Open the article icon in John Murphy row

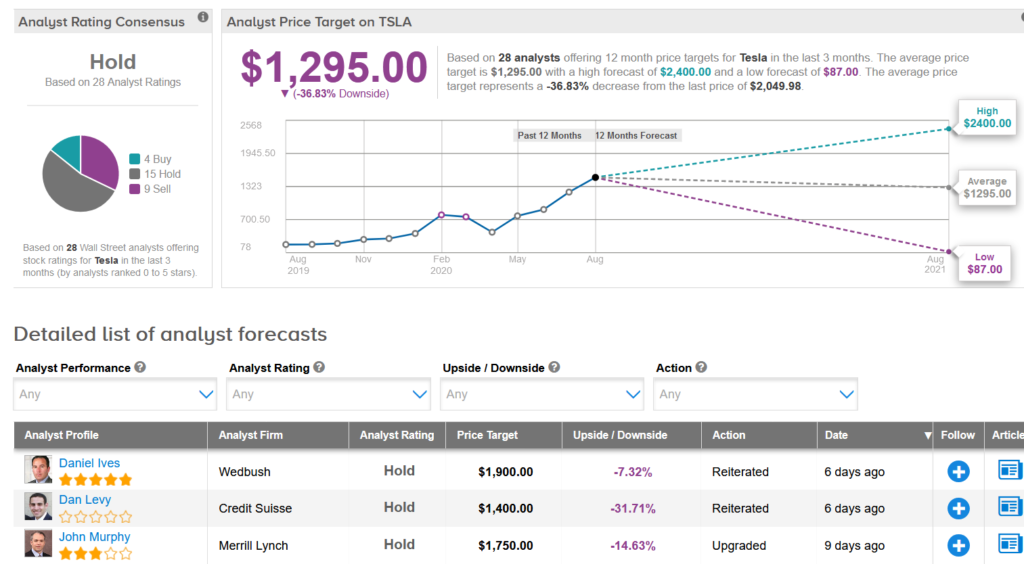pyautogui.click(x=1010, y=544)
